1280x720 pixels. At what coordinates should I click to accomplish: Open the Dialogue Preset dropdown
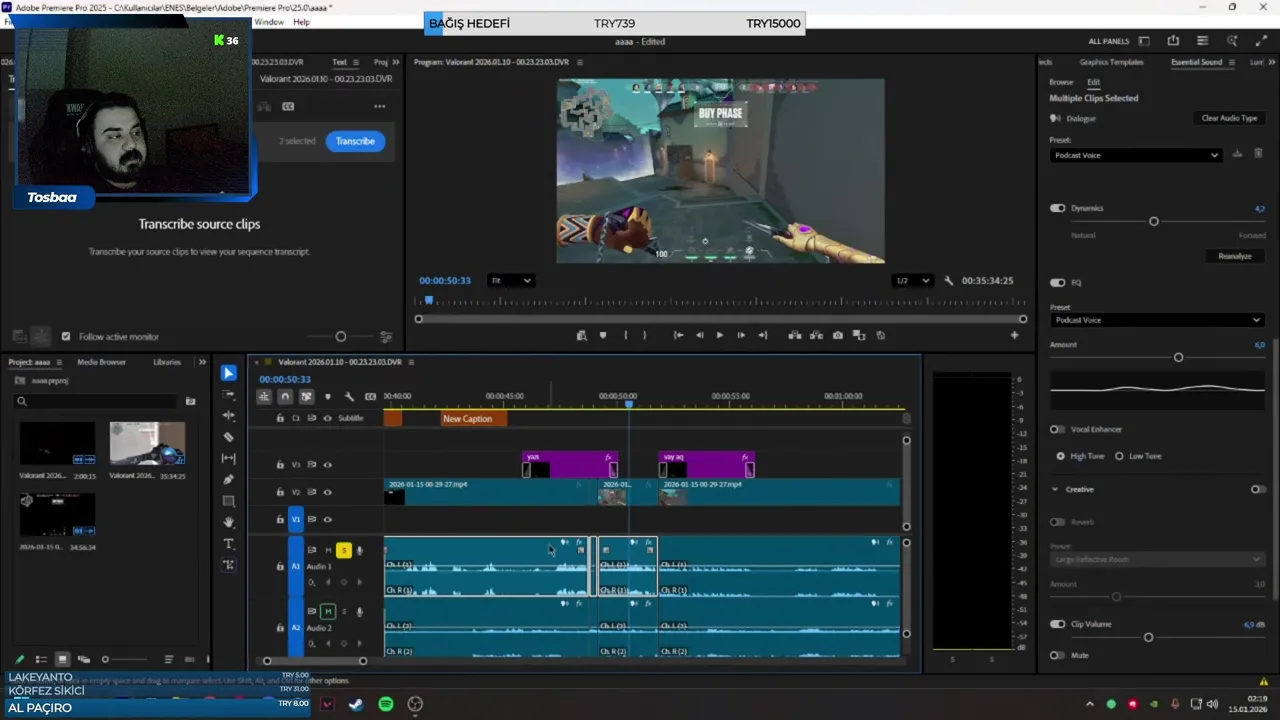click(1136, 155)
